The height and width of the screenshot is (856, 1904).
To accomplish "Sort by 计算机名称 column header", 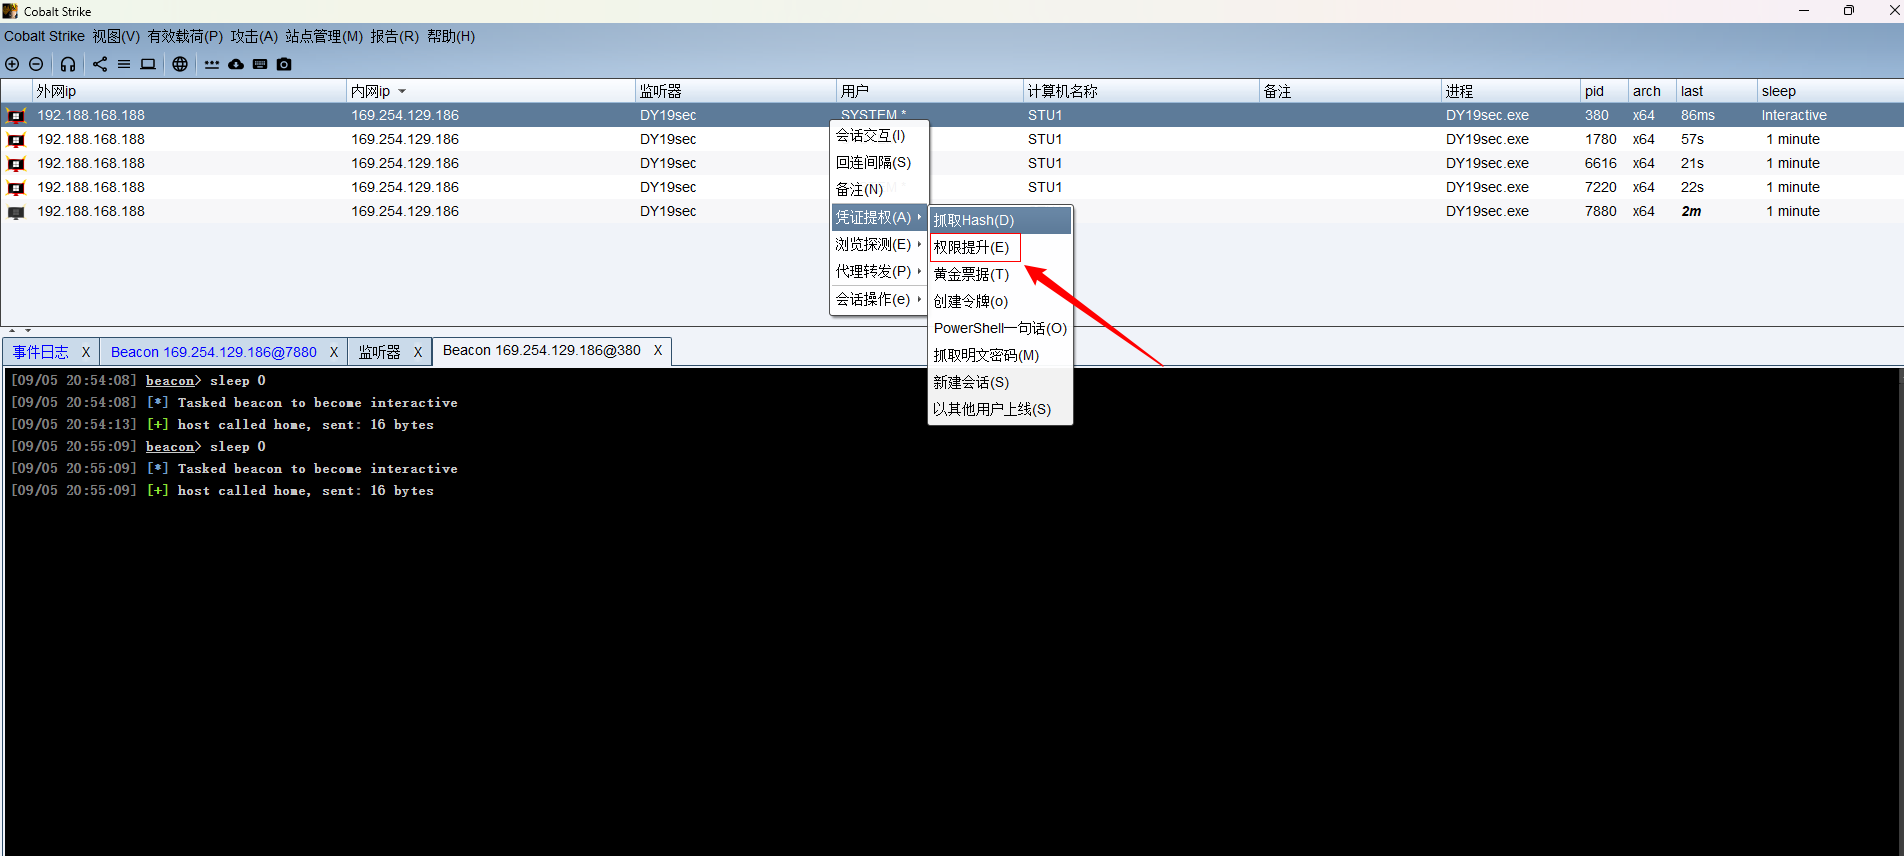I will [x=1141, y=91].
